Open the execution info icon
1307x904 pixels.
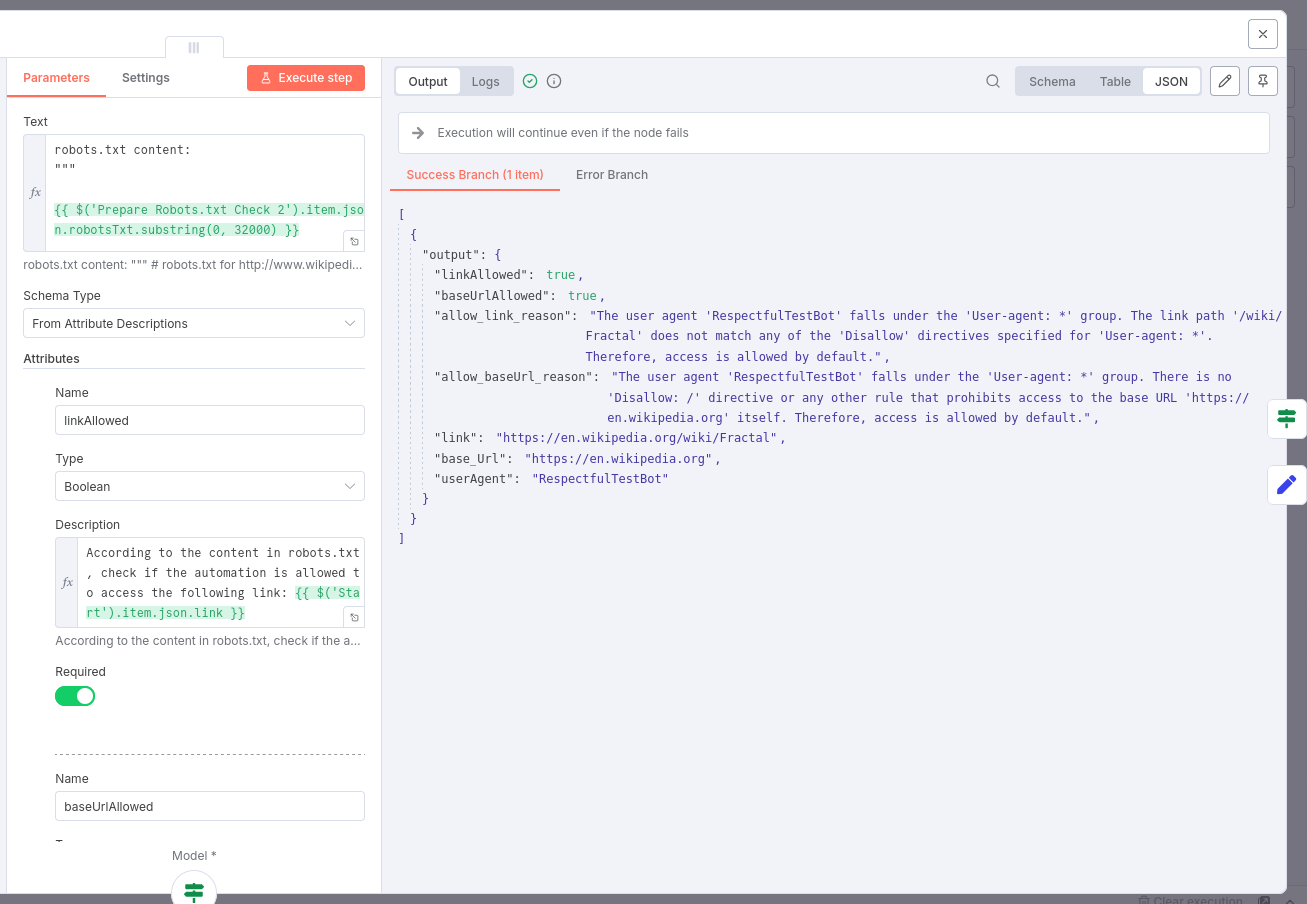tap(554, 81)
